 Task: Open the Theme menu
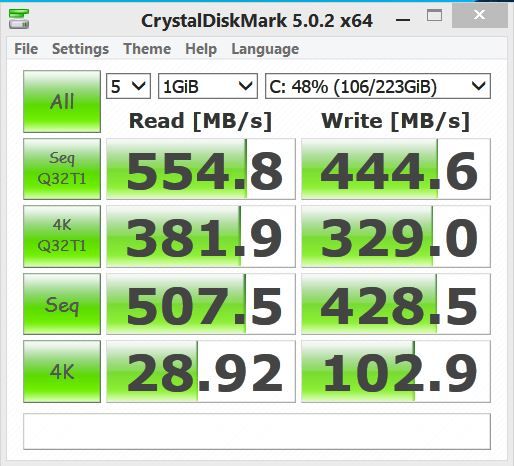147,49
